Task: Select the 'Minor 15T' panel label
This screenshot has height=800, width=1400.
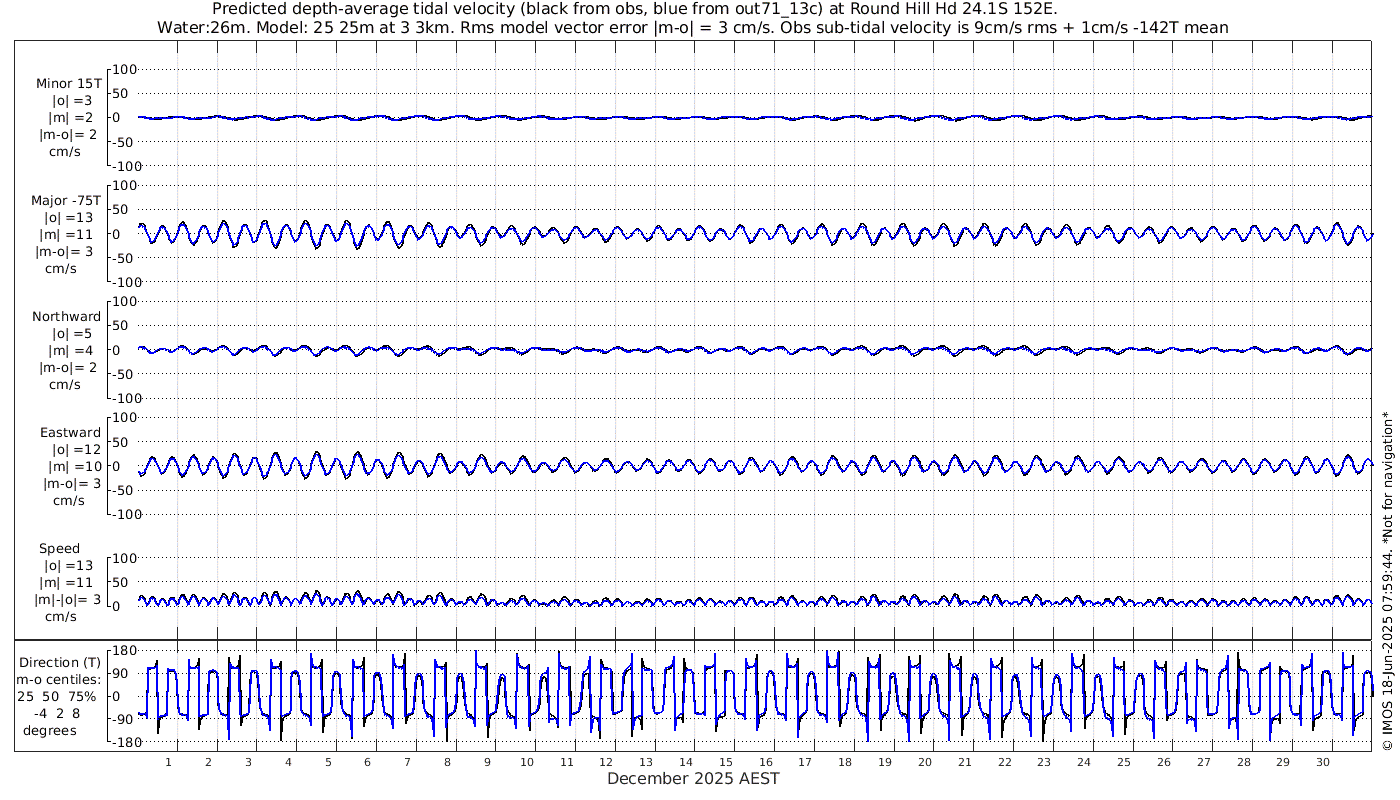Action: [x=68, y=84]
